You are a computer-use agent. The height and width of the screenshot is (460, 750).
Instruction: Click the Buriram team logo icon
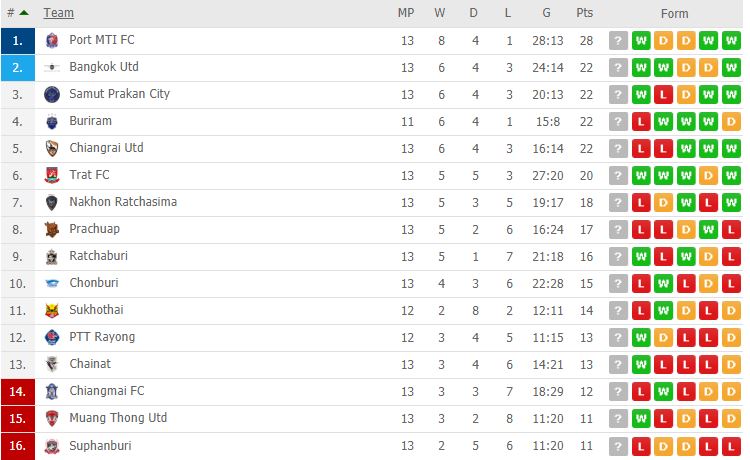(52, 122)
